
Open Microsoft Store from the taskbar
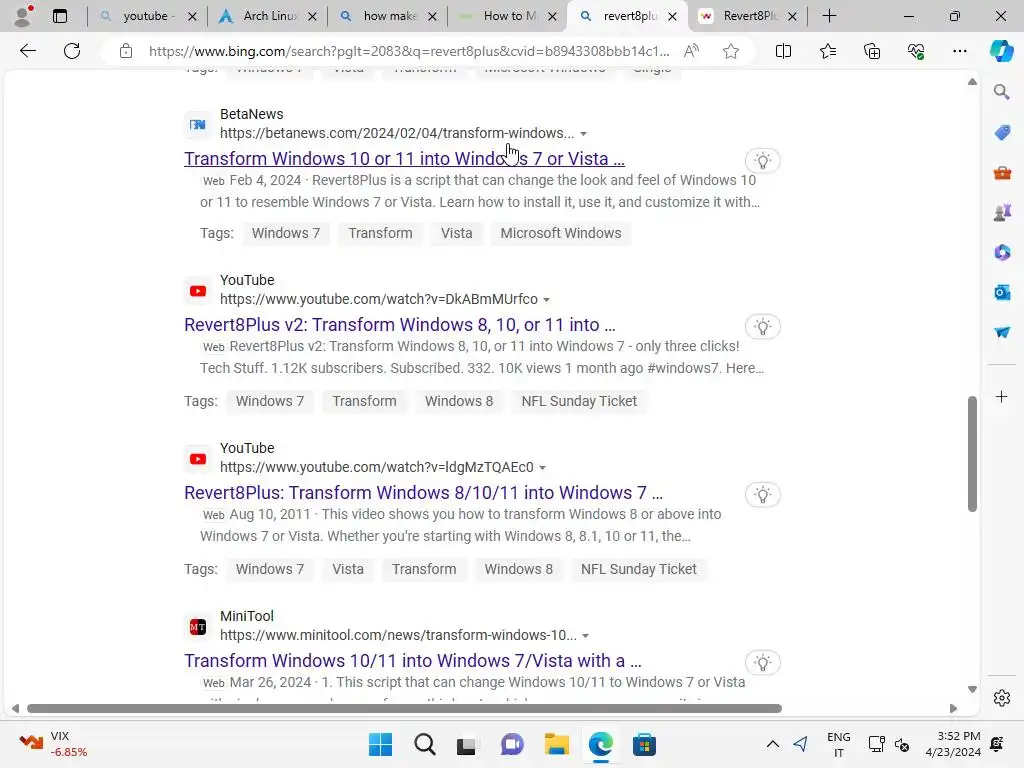644,744
